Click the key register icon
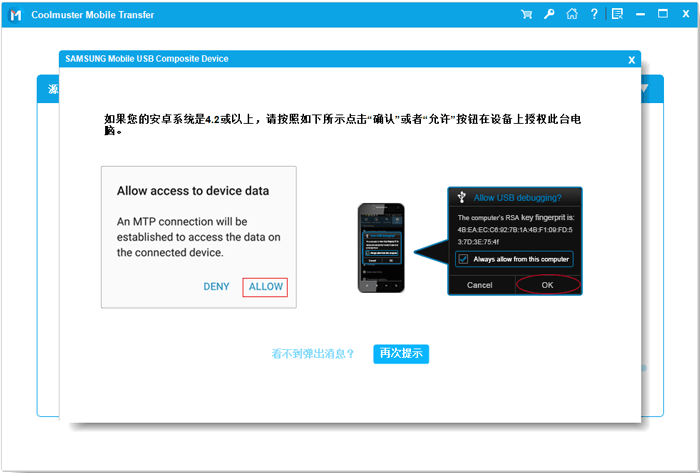 (549, 14)
